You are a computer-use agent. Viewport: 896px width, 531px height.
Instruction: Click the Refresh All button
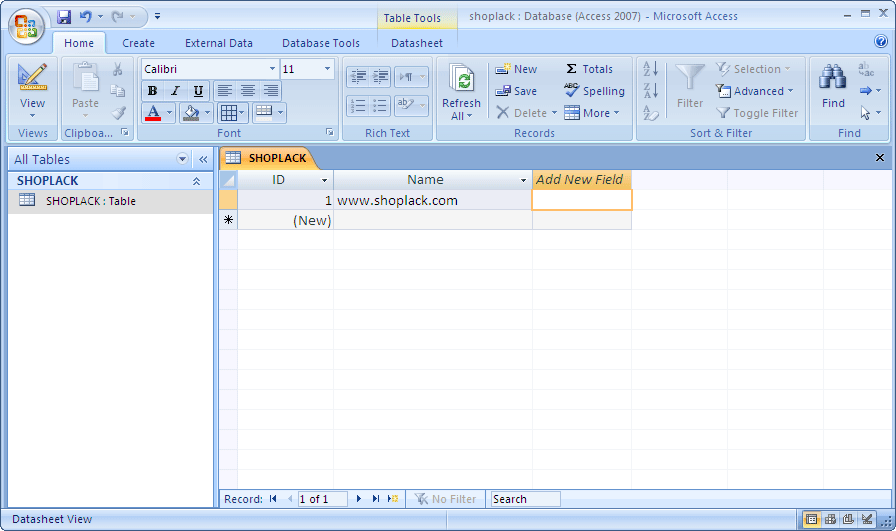(x=461, y=91)
